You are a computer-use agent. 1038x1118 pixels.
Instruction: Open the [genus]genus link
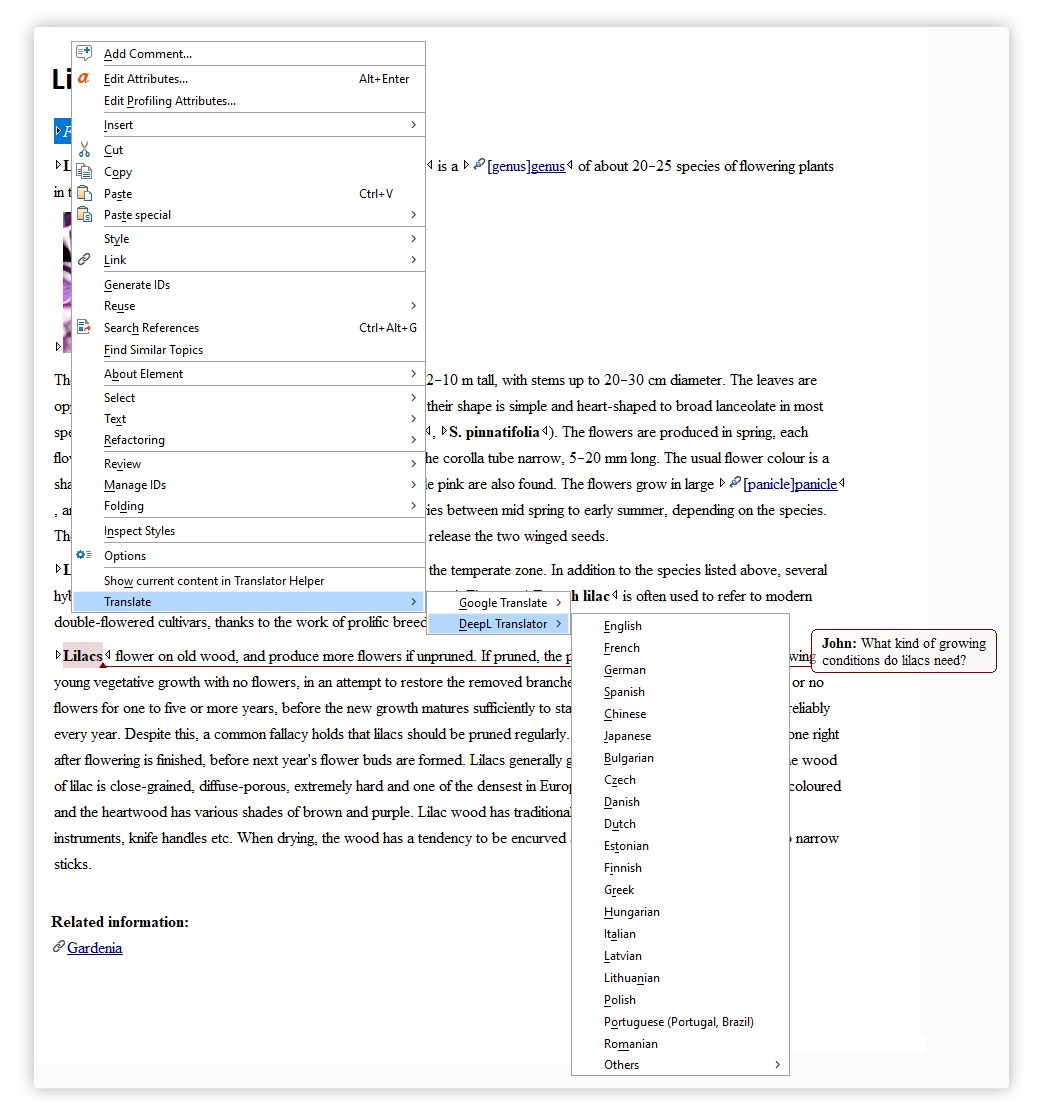tap(526, 166)
